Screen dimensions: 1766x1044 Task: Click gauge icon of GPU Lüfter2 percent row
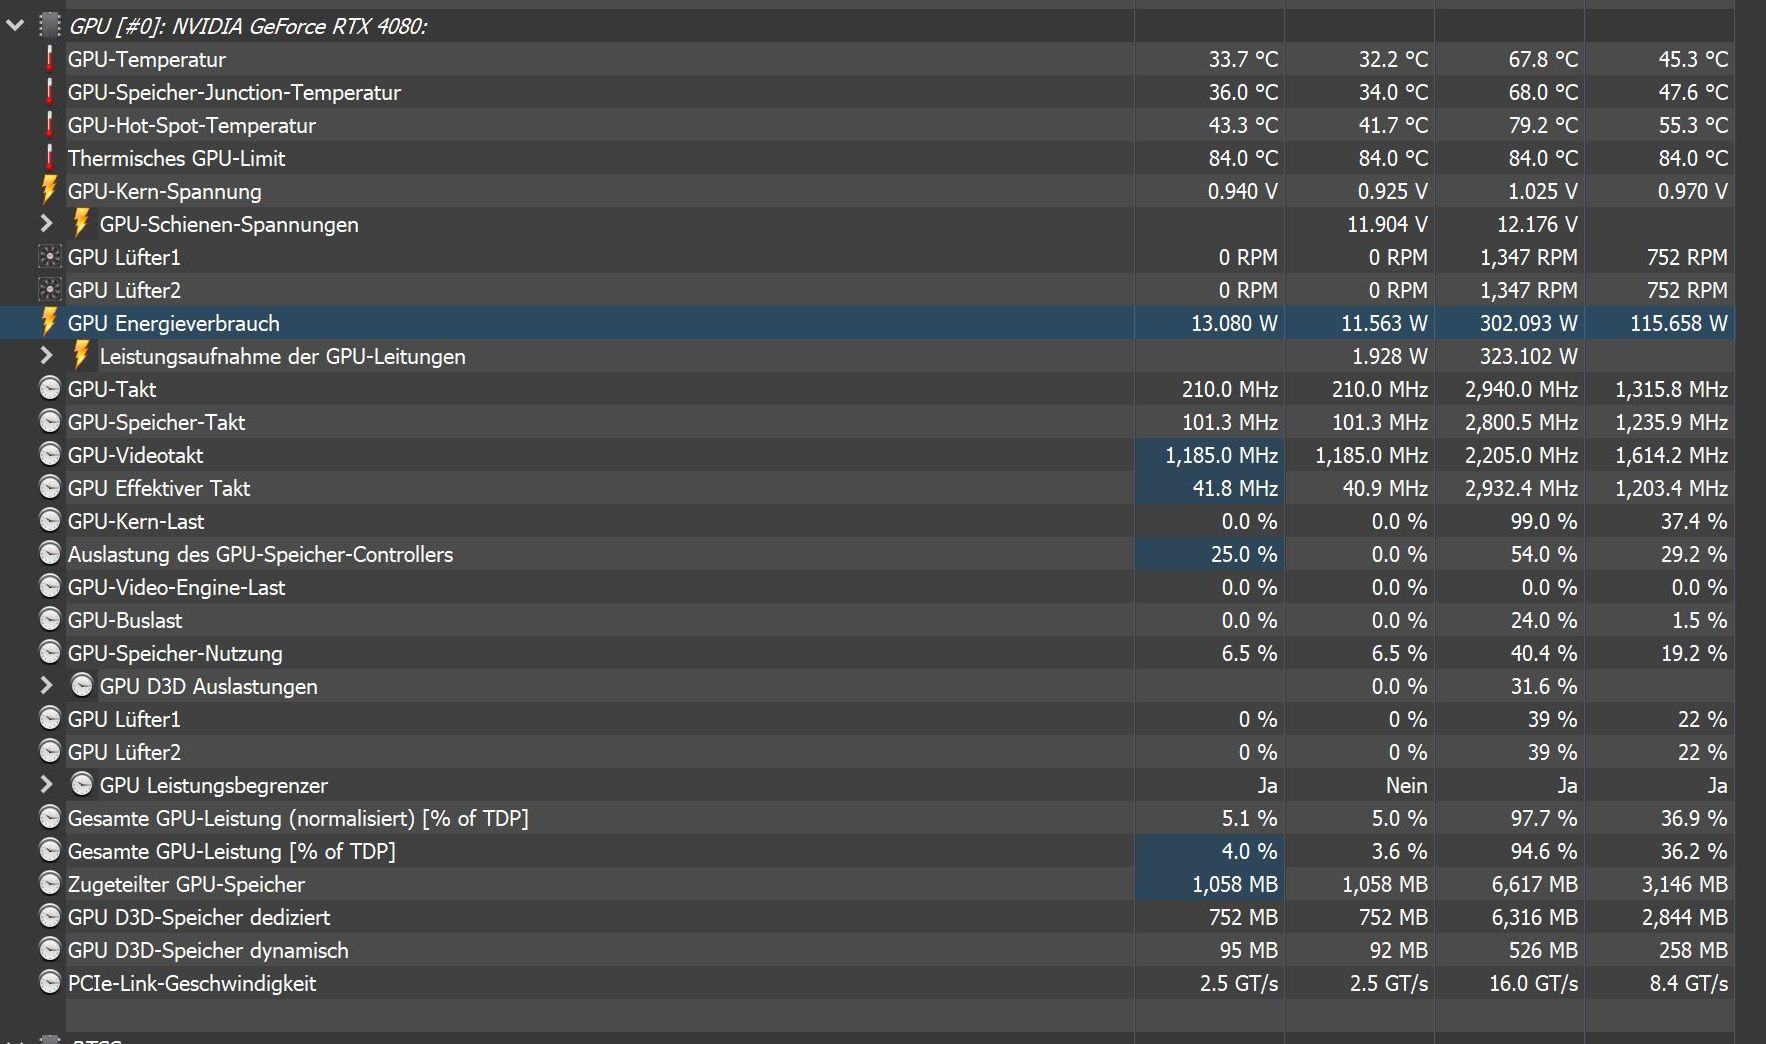coord(49,751)
